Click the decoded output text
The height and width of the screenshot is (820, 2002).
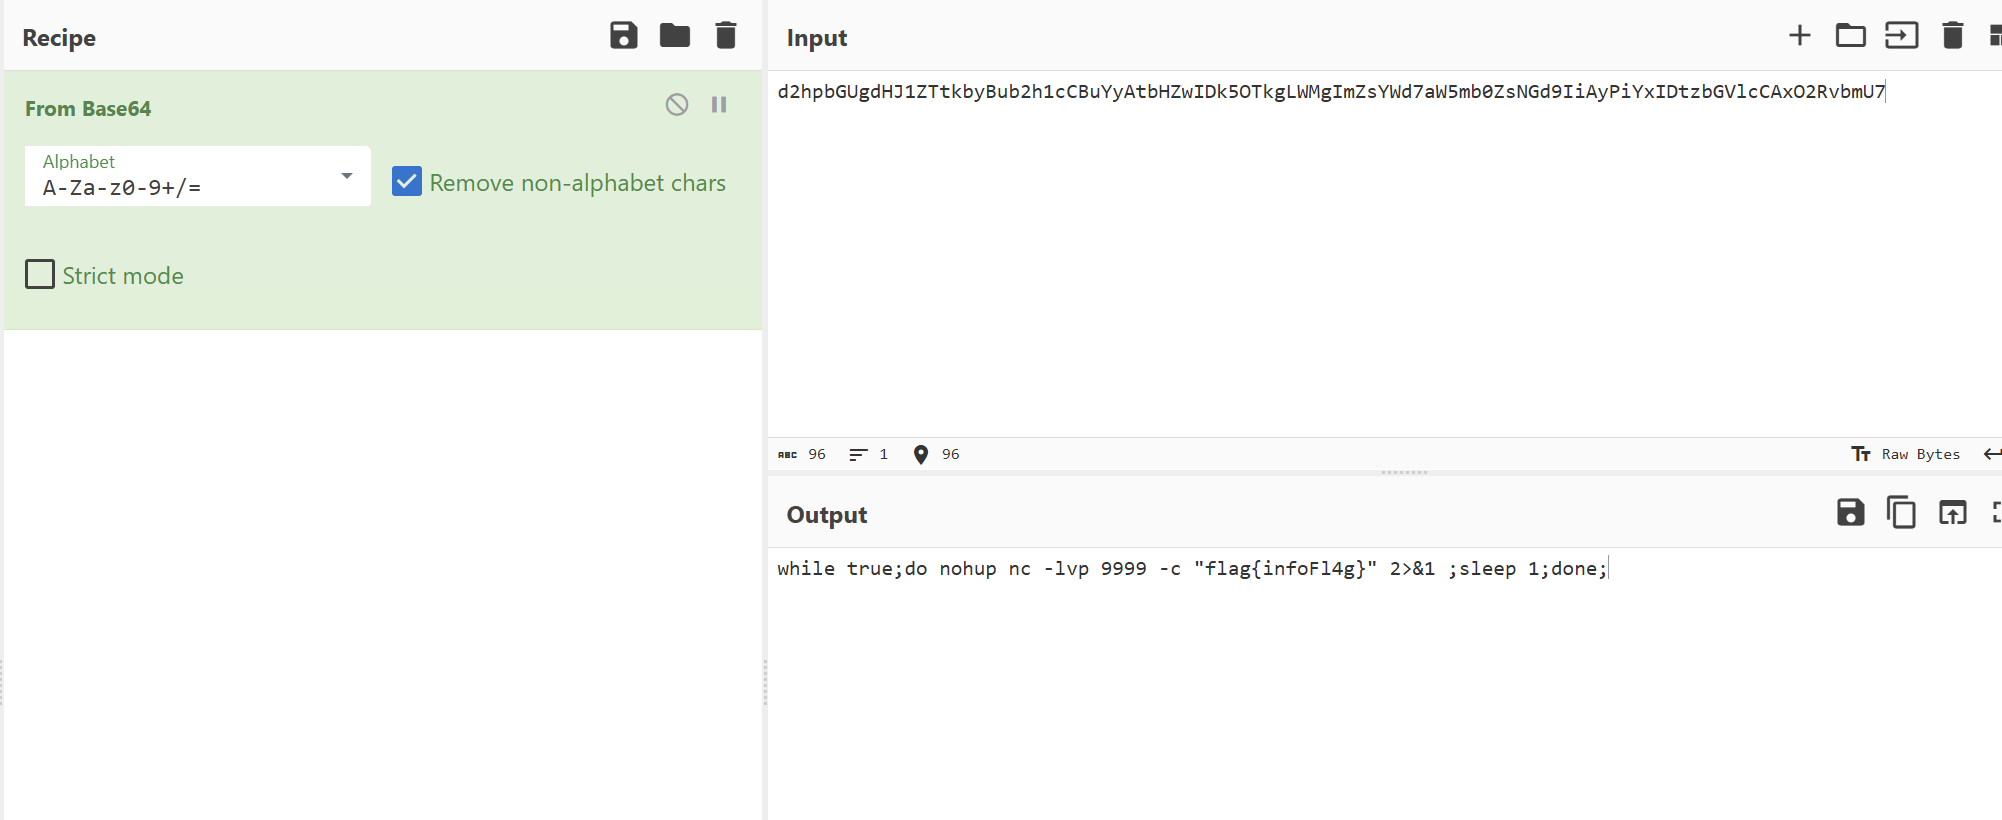(x=1192, y=569)
